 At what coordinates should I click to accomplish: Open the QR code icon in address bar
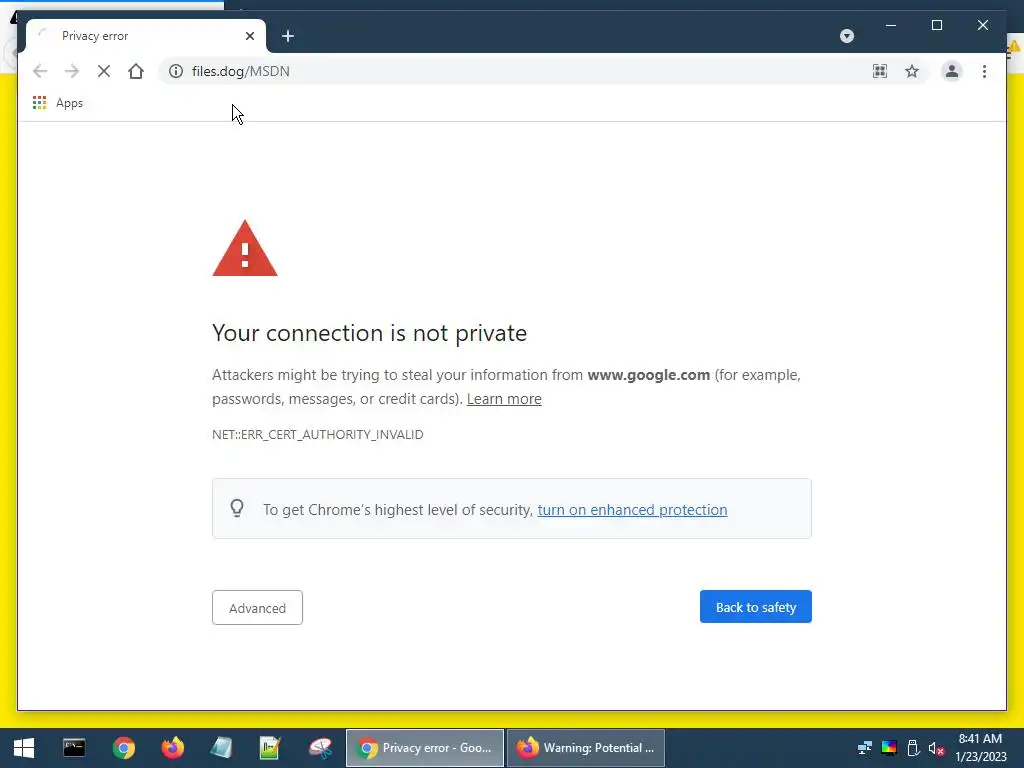pos(880,71)
